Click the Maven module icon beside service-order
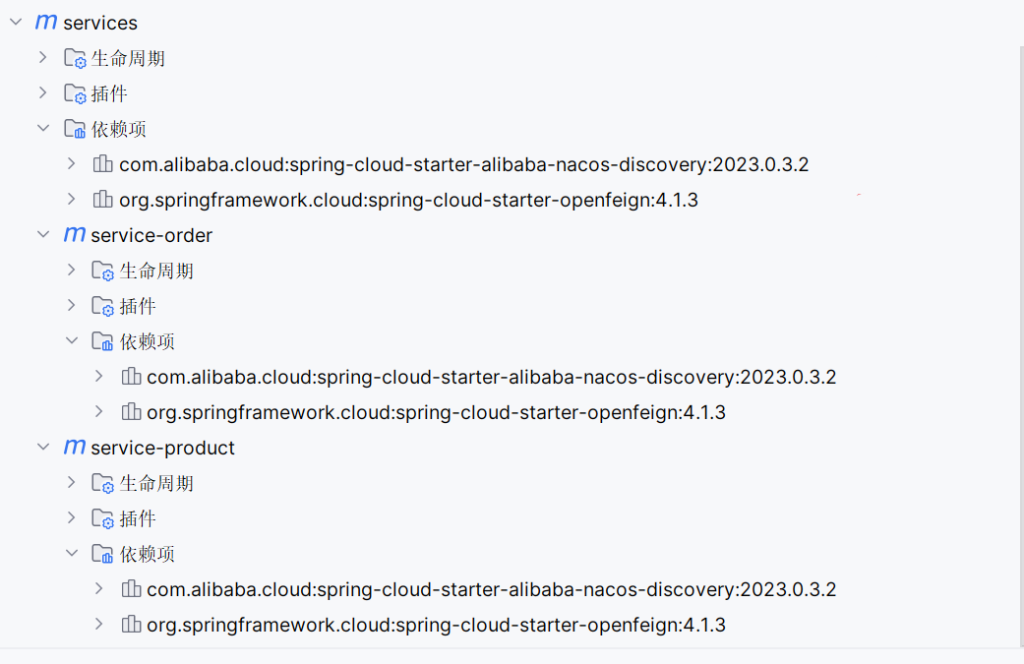Viewport: 1024px width, 664px height. 74,235
